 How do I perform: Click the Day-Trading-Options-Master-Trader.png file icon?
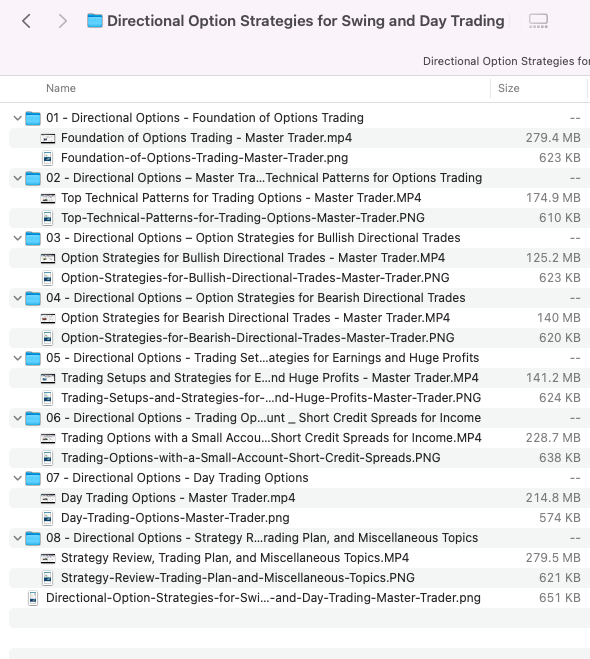coord(47,518)
